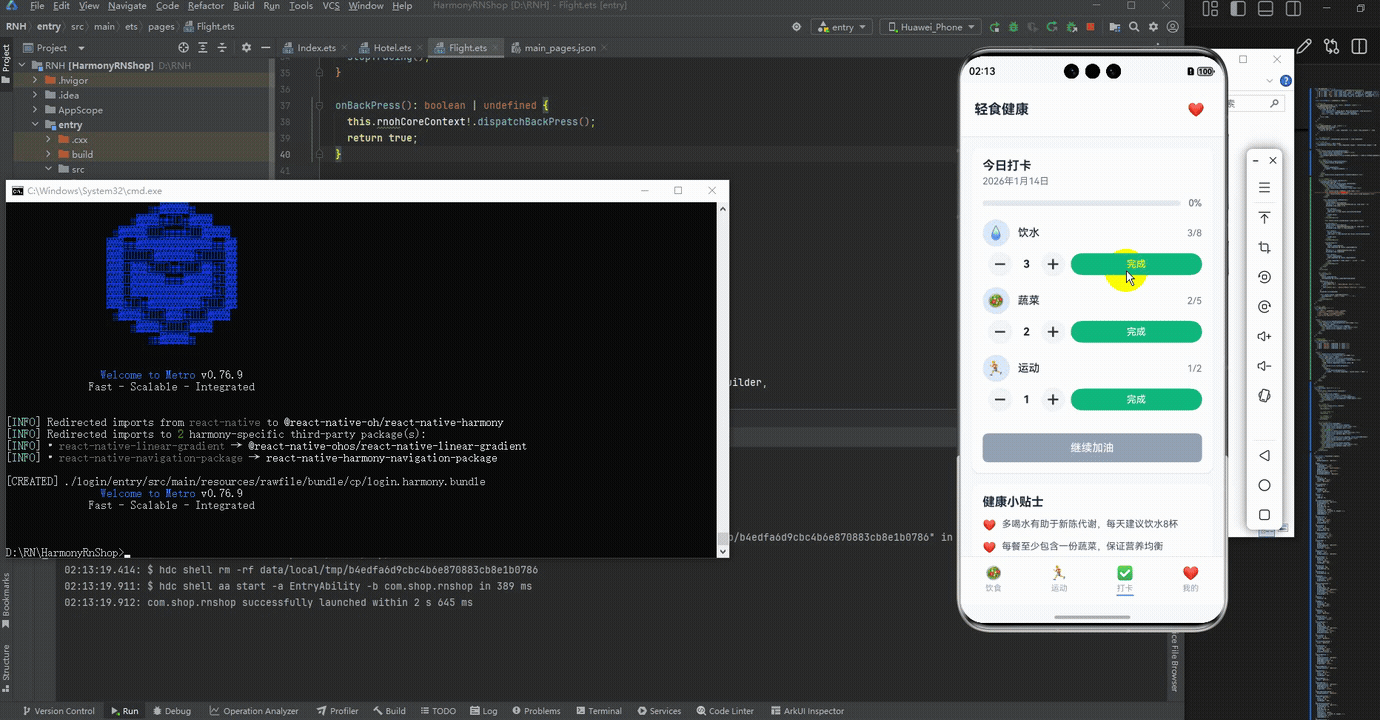
Task: Click the Structure side panel tab
Action: (6, 669)
